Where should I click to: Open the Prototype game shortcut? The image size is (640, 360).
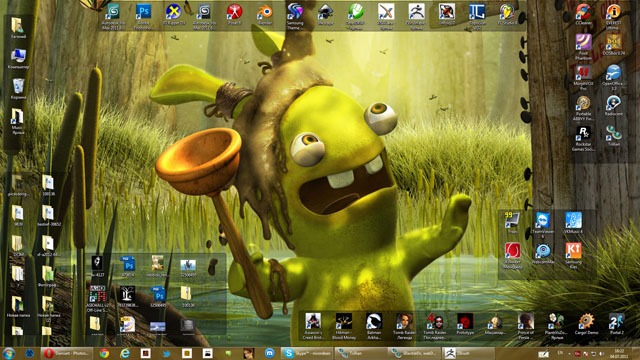(x=465, y=324)
